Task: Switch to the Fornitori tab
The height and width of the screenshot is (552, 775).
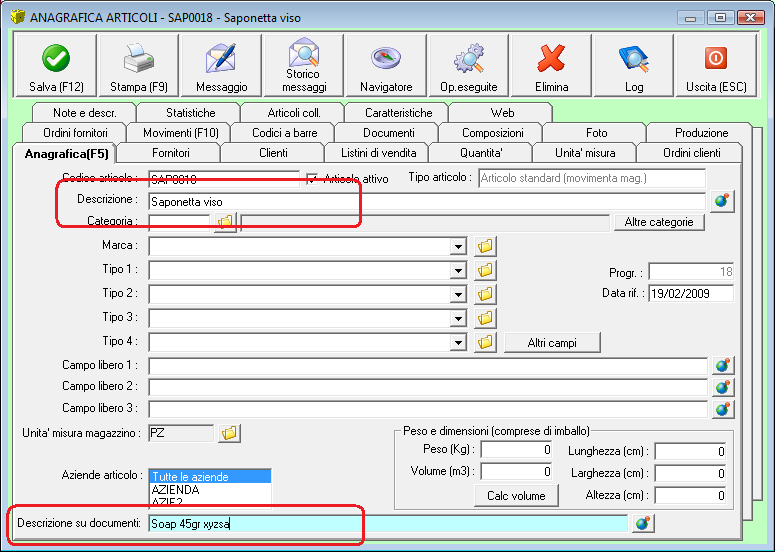Action: (171, 153)
